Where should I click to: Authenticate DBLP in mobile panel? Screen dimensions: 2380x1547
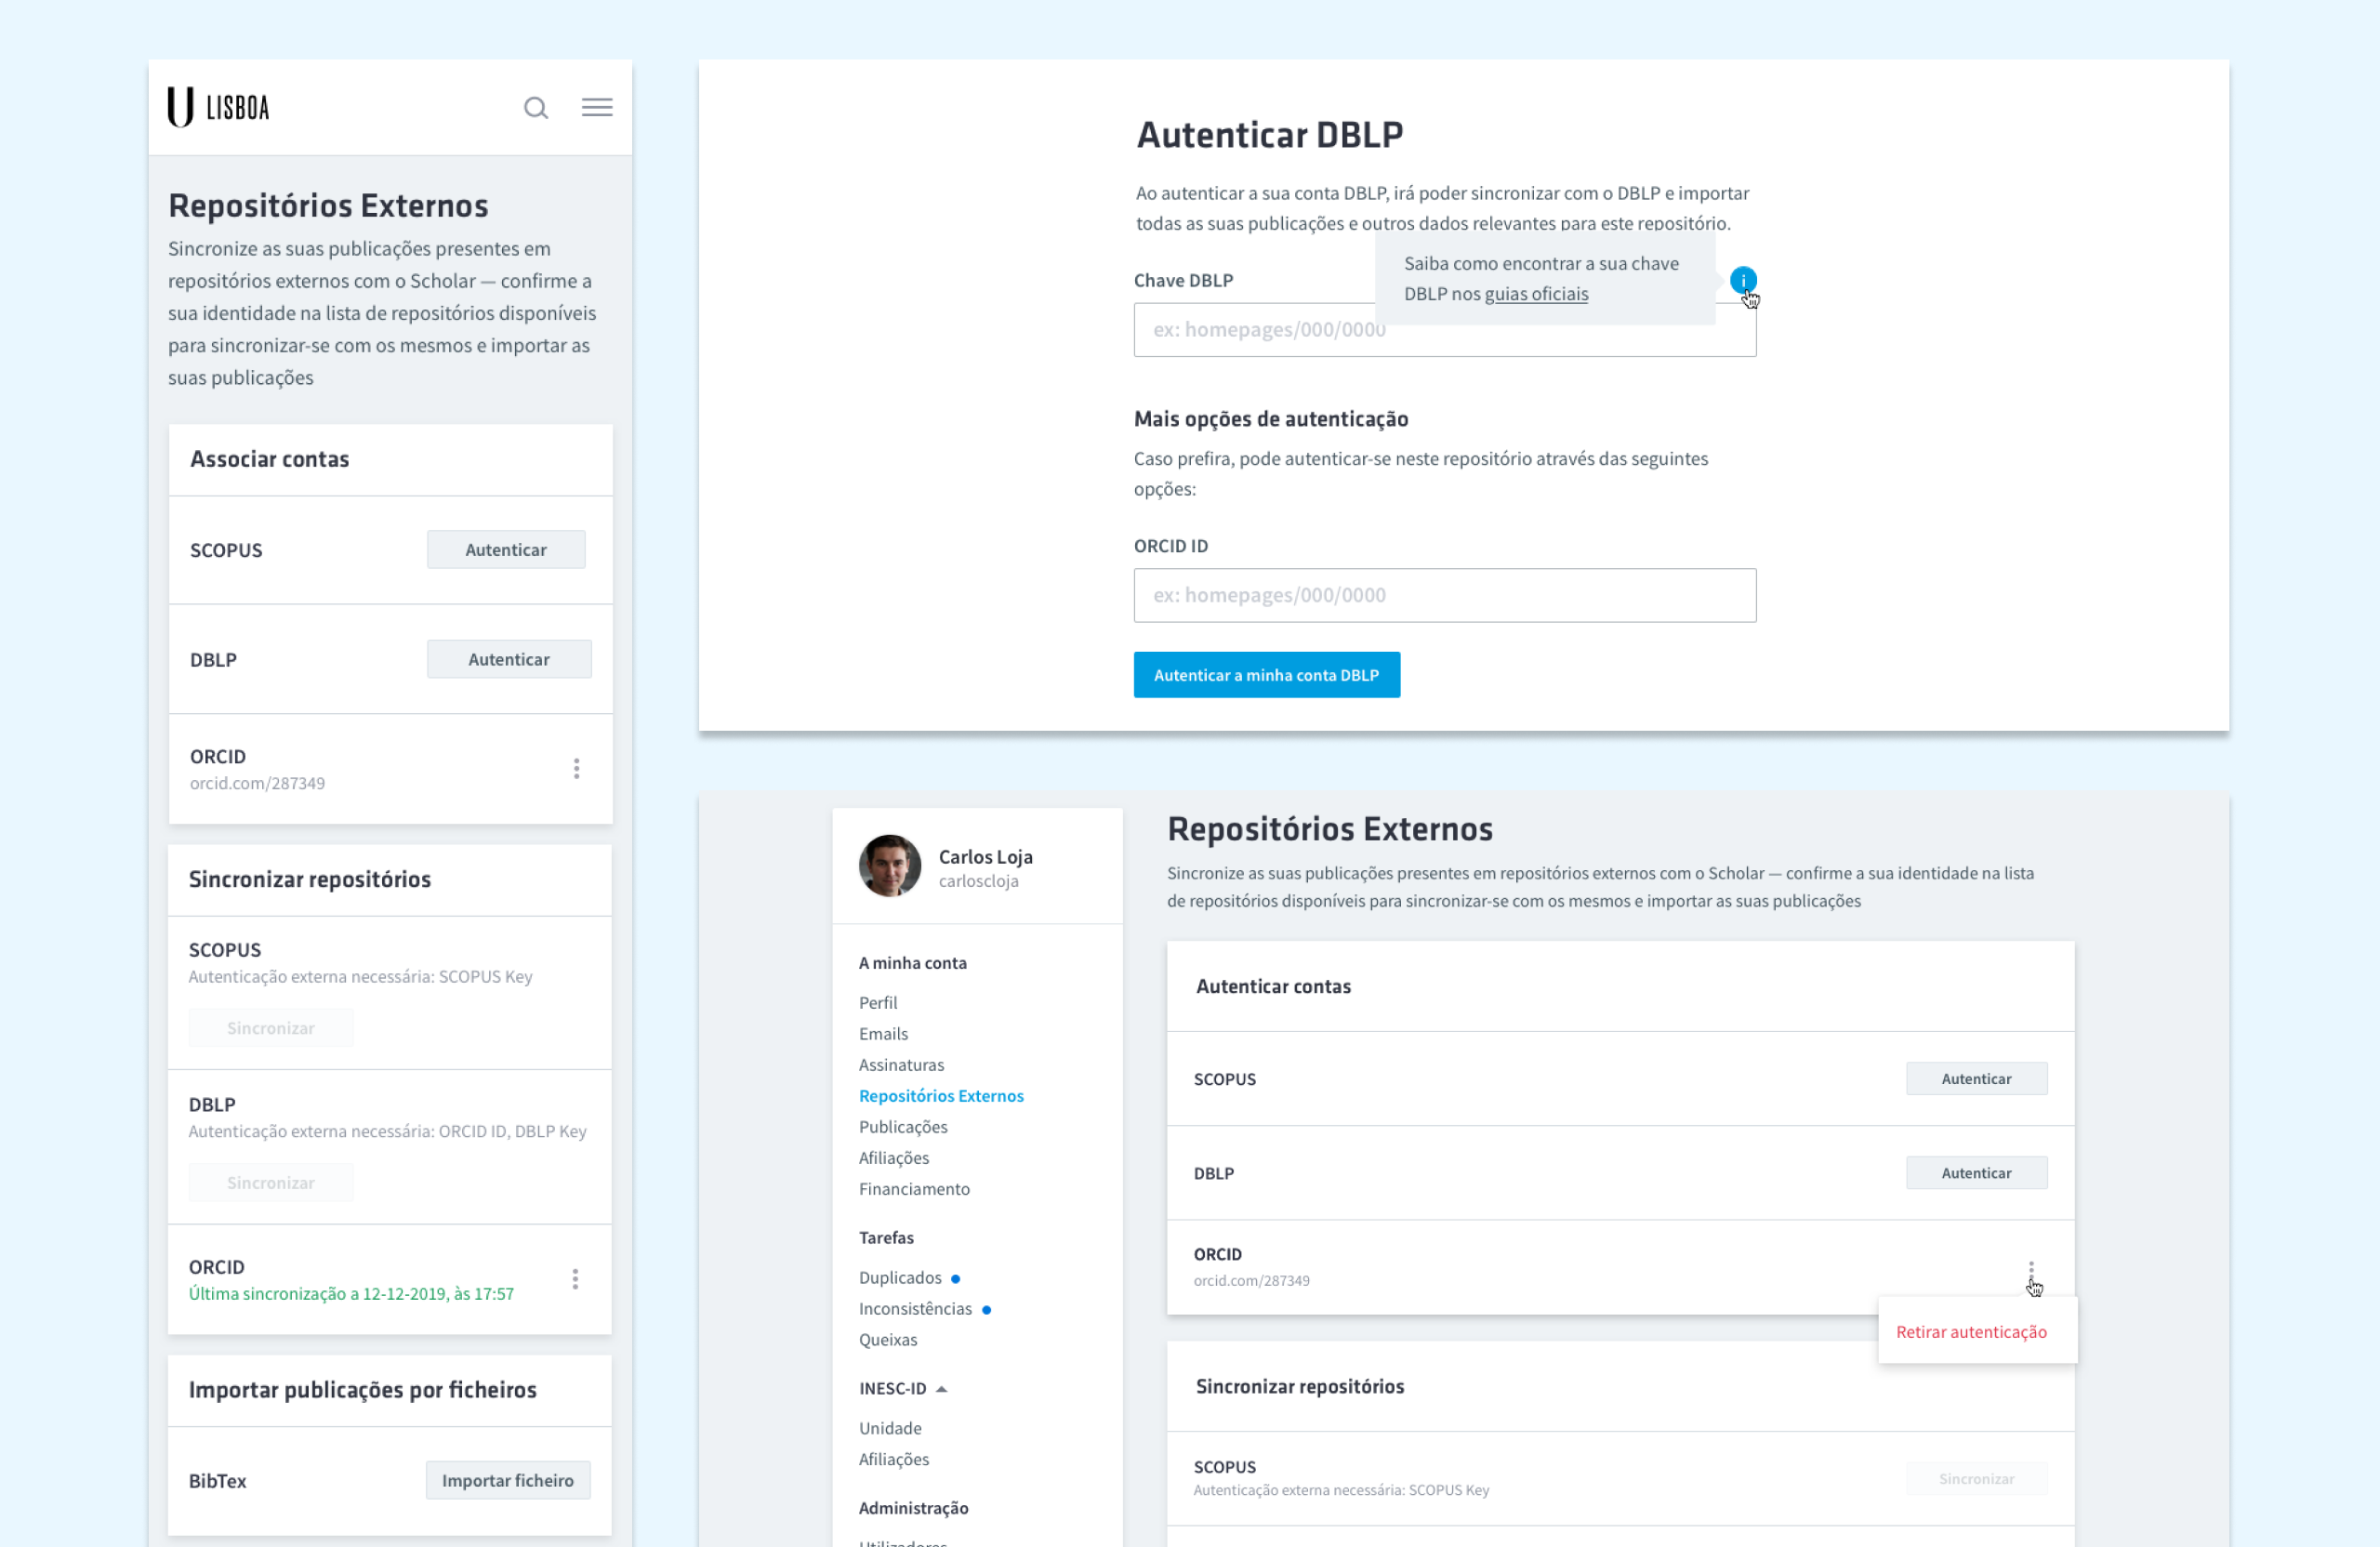509,659
